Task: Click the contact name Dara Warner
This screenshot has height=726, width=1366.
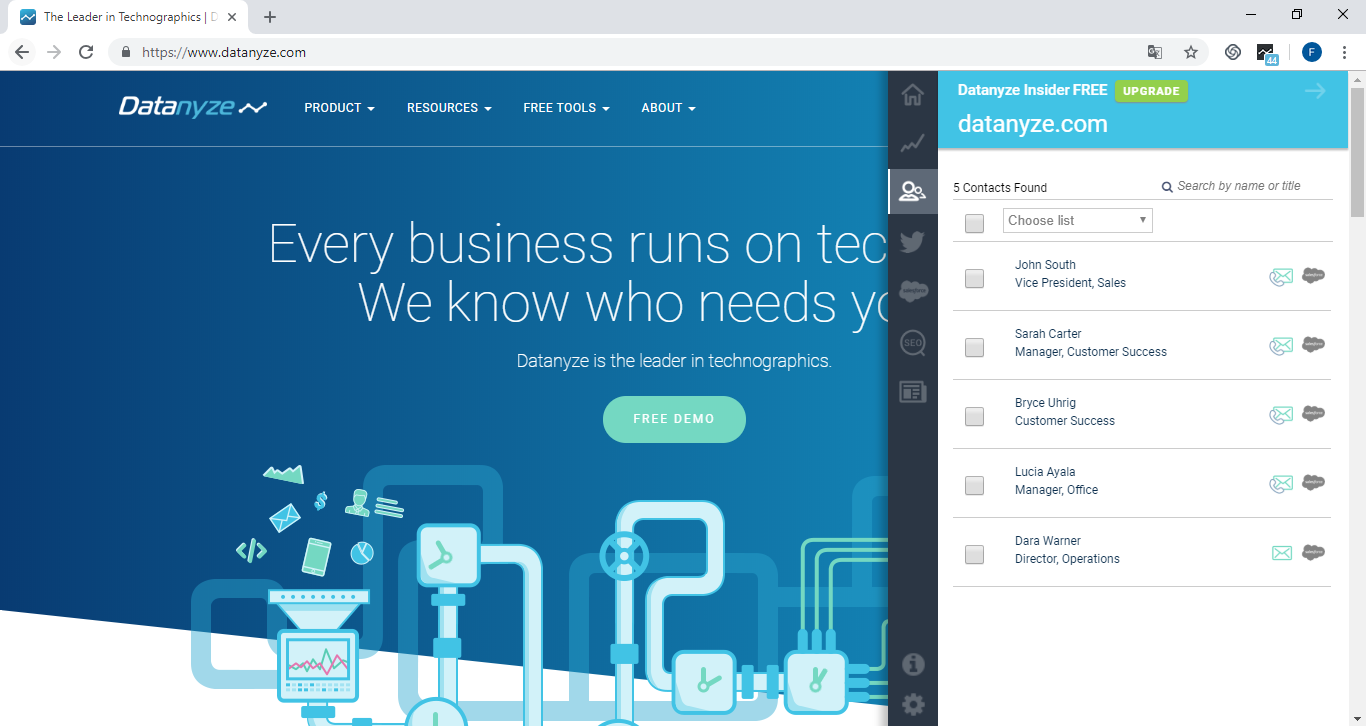Action: tap(1048, 541)
